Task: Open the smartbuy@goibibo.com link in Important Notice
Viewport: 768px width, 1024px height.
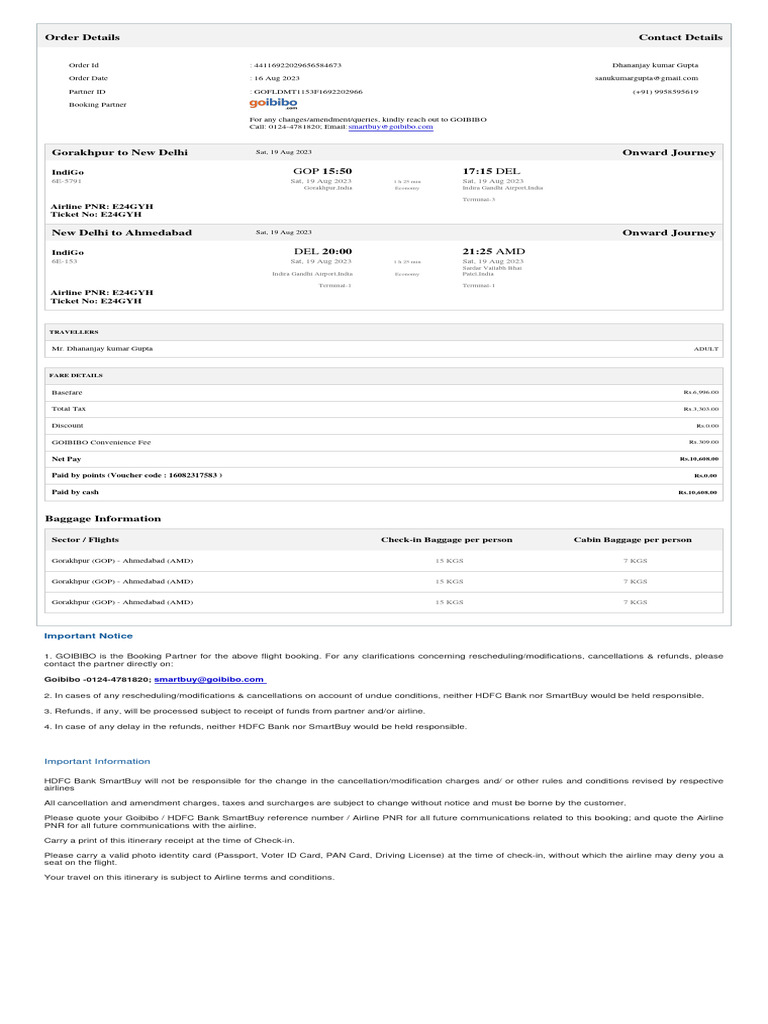Action: point(209,679)
